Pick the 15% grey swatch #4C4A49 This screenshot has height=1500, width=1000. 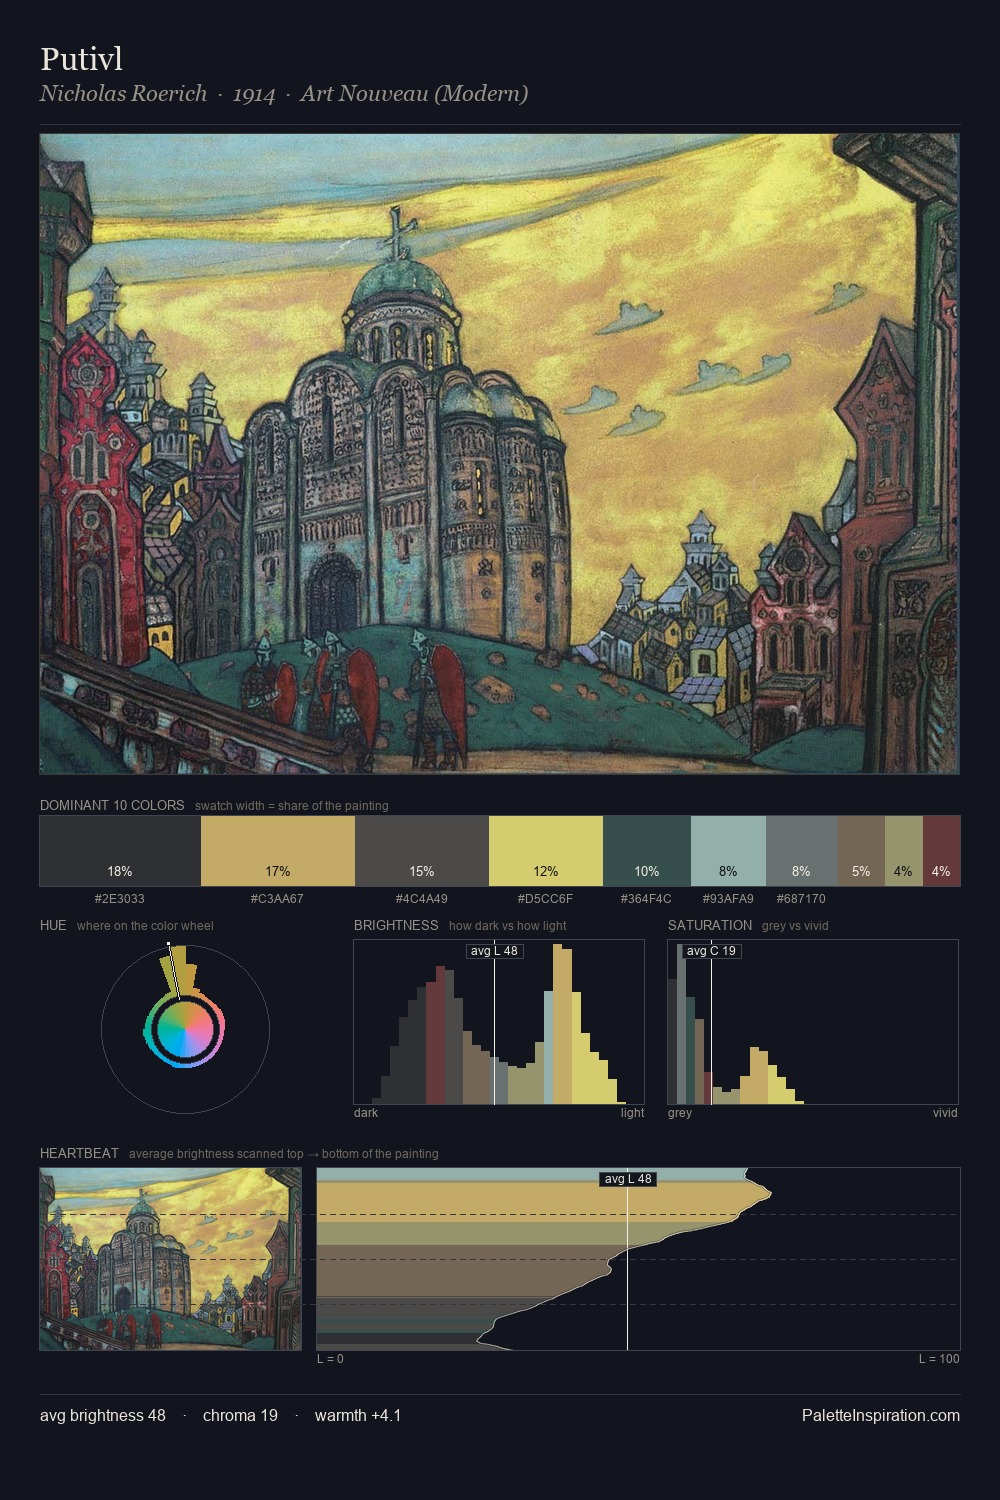[x=422, y=851]
